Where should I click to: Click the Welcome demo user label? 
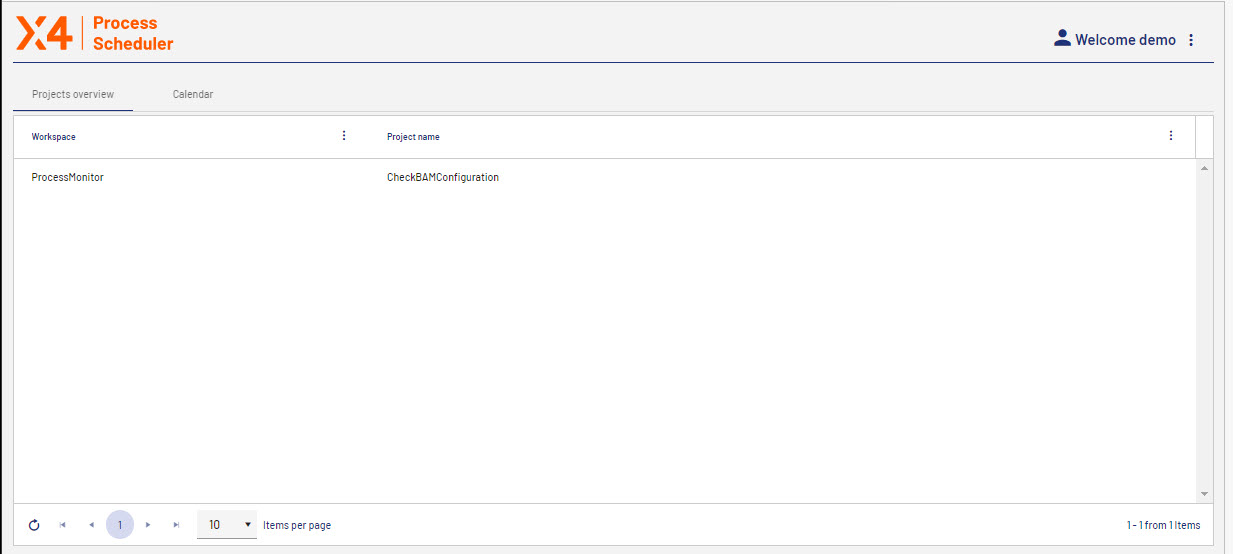coord(1125,40)
